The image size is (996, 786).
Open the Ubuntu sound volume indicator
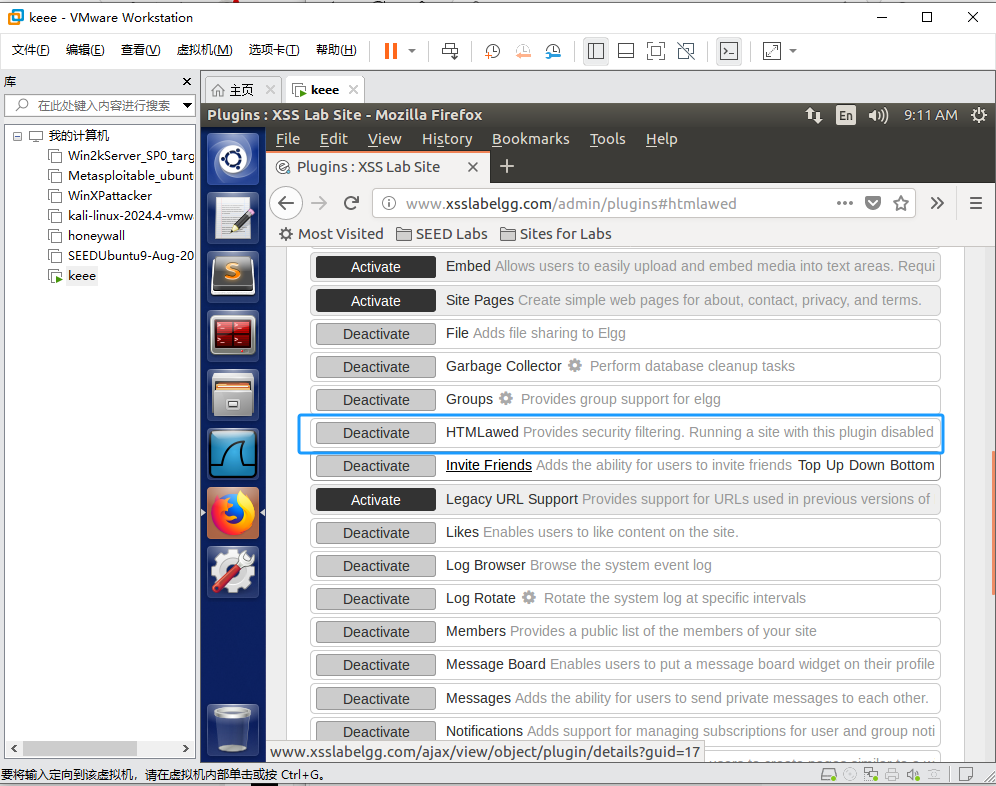click(x=878, y=115)
